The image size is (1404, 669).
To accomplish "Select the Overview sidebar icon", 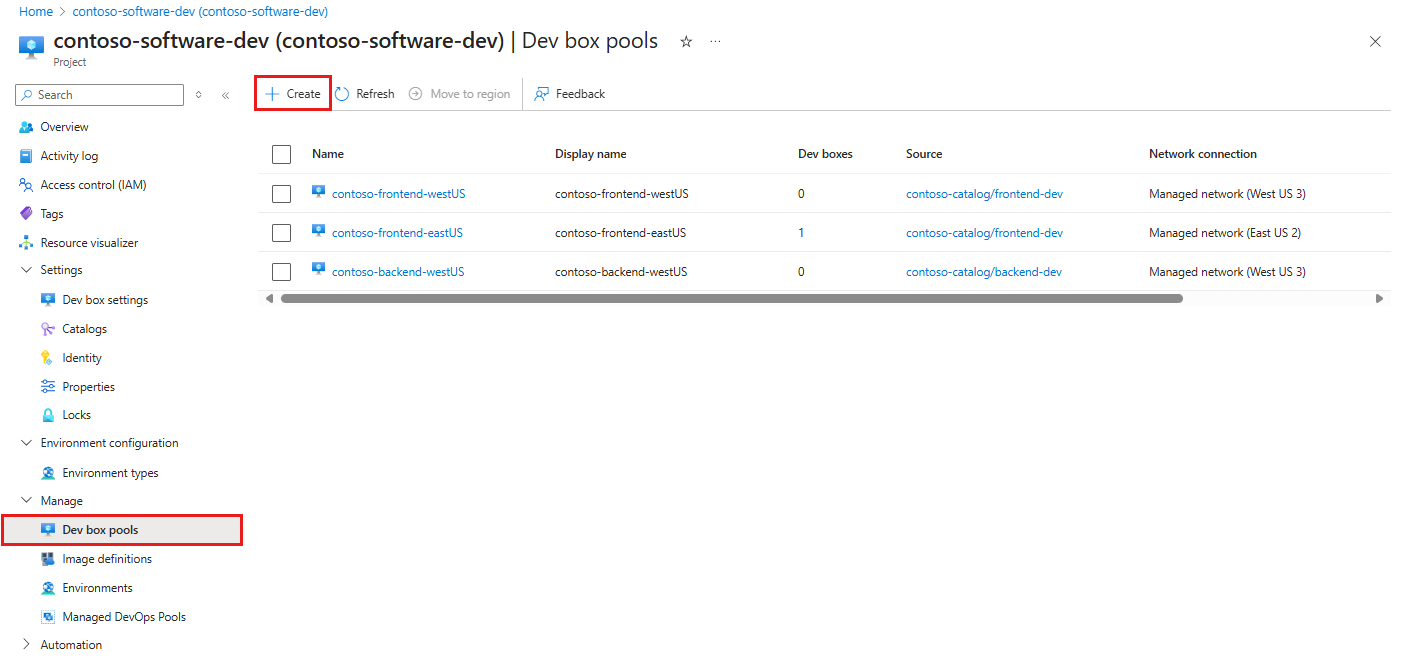I will pos(25,126).
